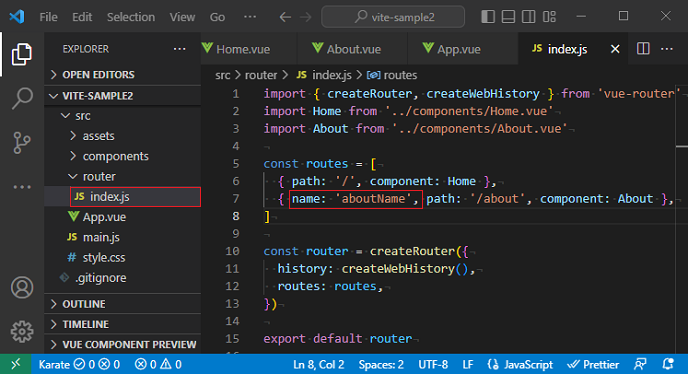Image resolution: width=688 pixels, height=374 pixels.
Task: Close the index.js editor tab
Action: (615, 49)
